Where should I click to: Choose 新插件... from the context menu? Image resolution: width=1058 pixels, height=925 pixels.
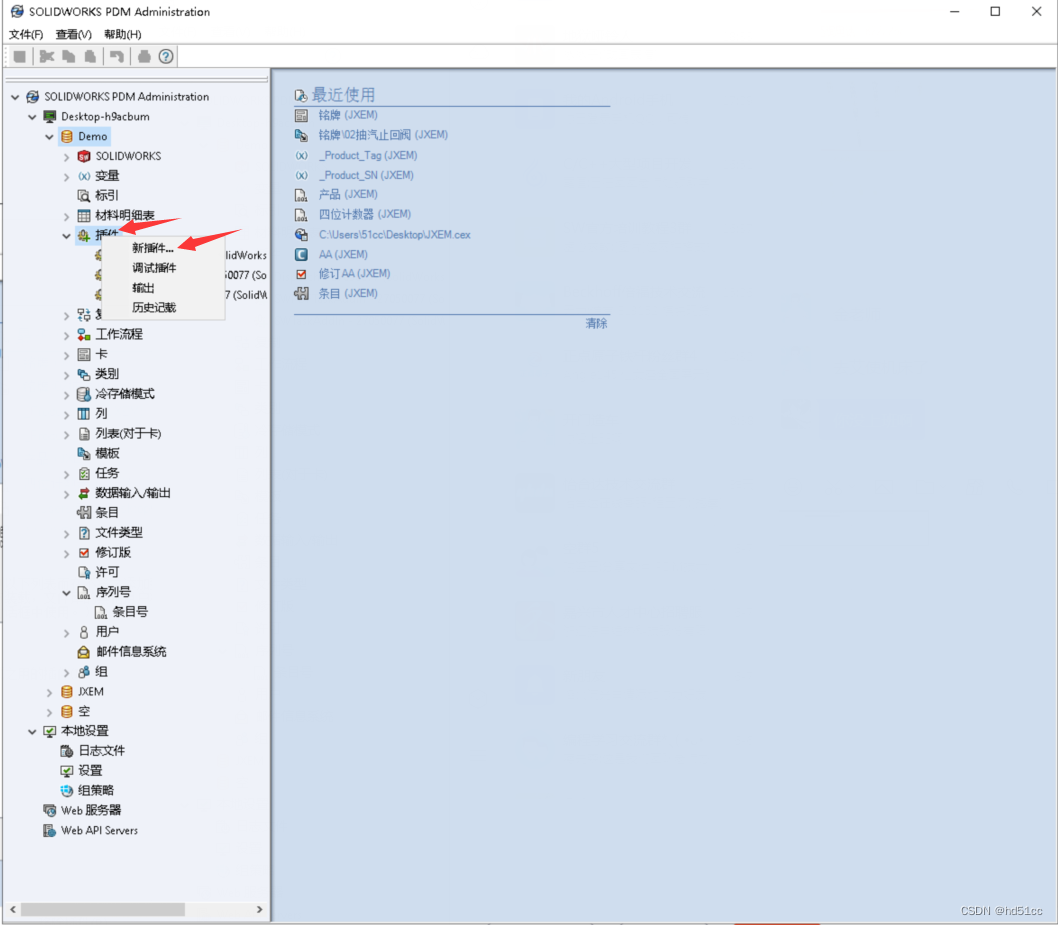152,248
